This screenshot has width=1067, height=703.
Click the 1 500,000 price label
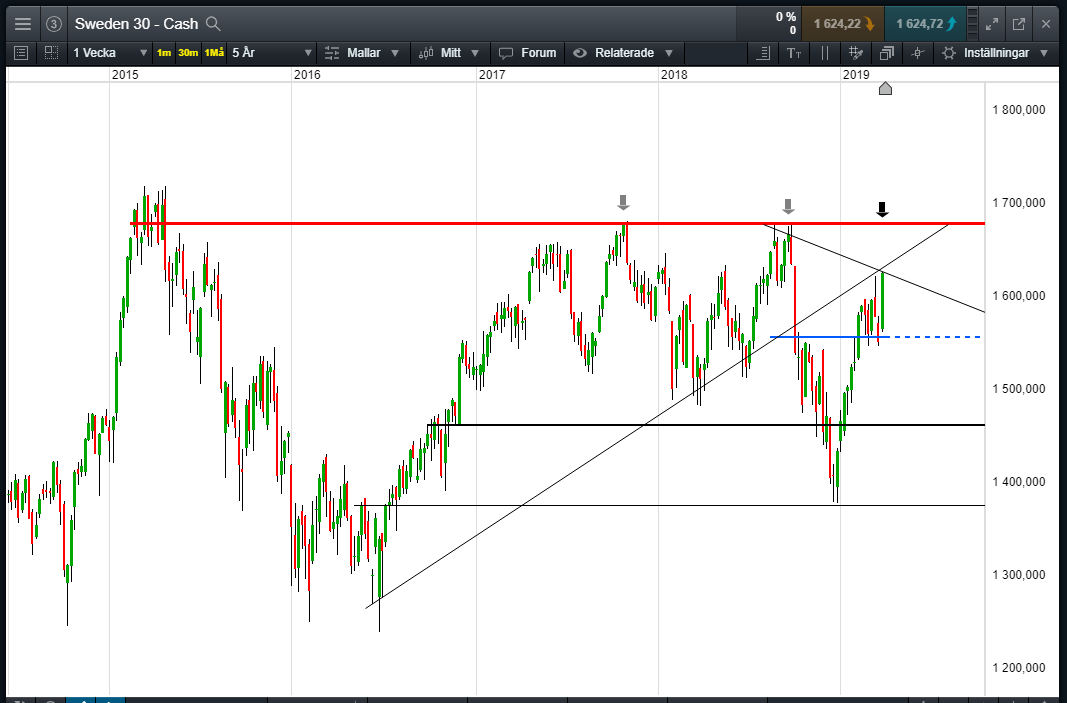click(1019, 389)
